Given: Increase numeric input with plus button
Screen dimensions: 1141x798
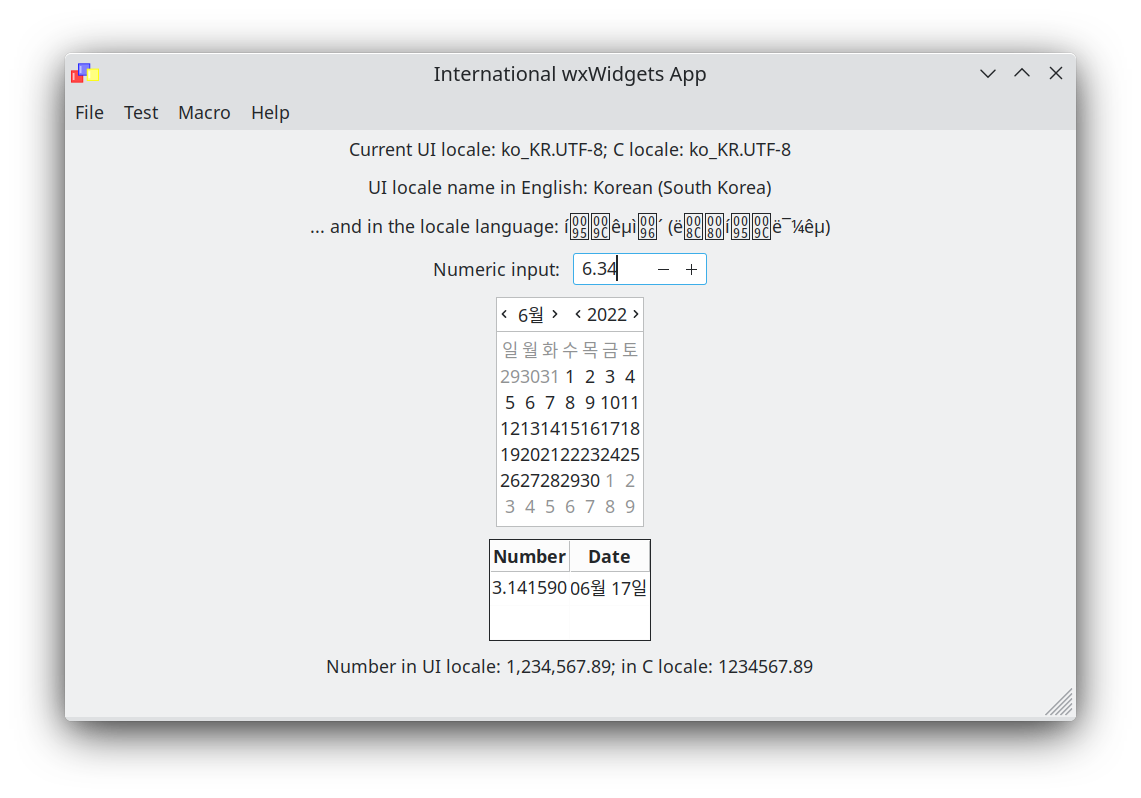Looking at the screenshot, I should point(691,269).
